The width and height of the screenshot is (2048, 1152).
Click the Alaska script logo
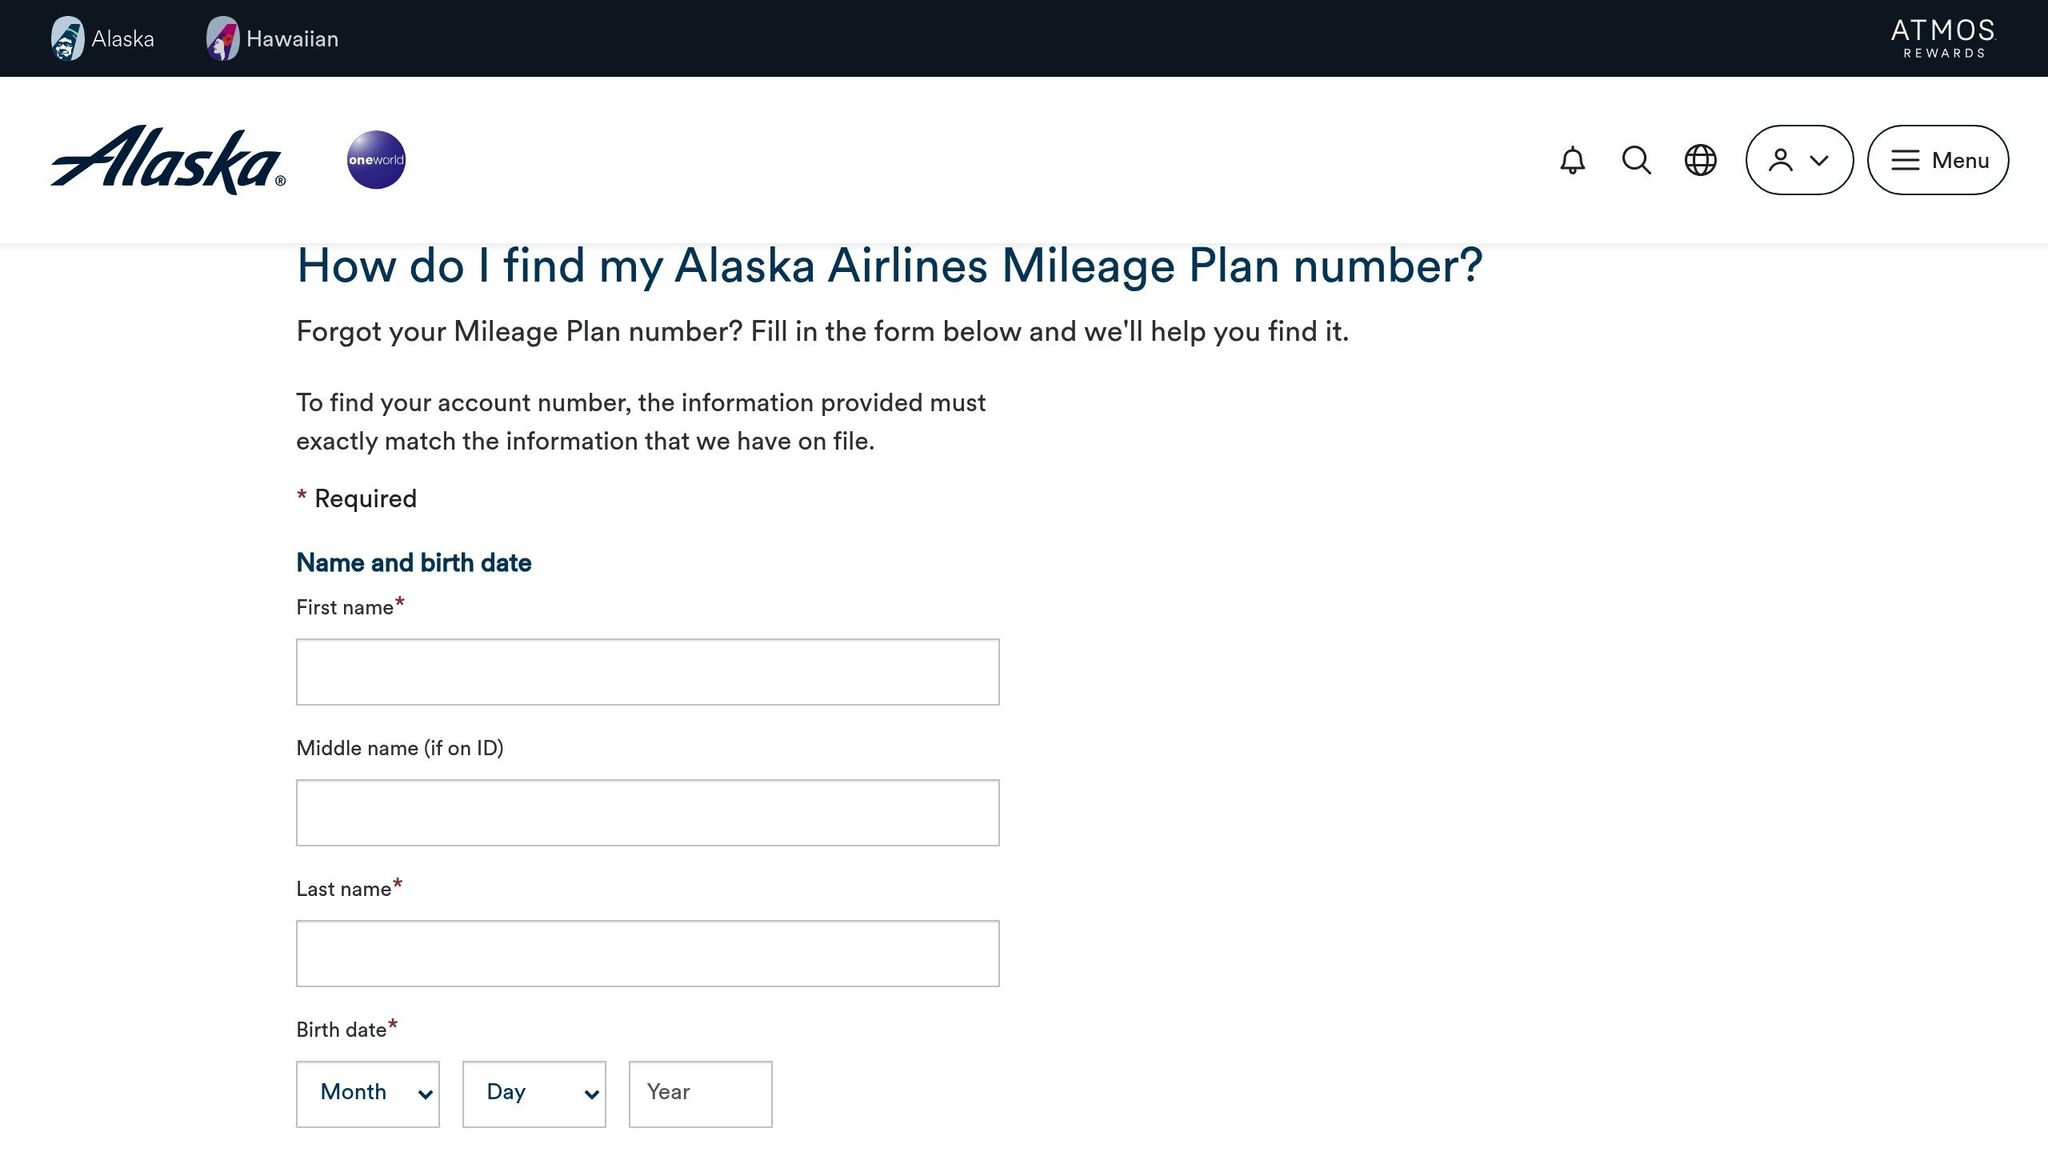166,158
